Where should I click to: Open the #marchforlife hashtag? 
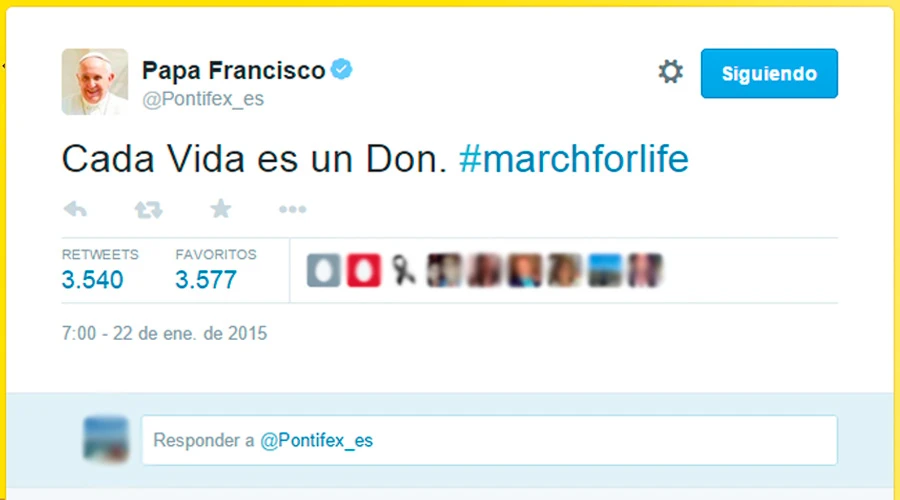[574, 159]
